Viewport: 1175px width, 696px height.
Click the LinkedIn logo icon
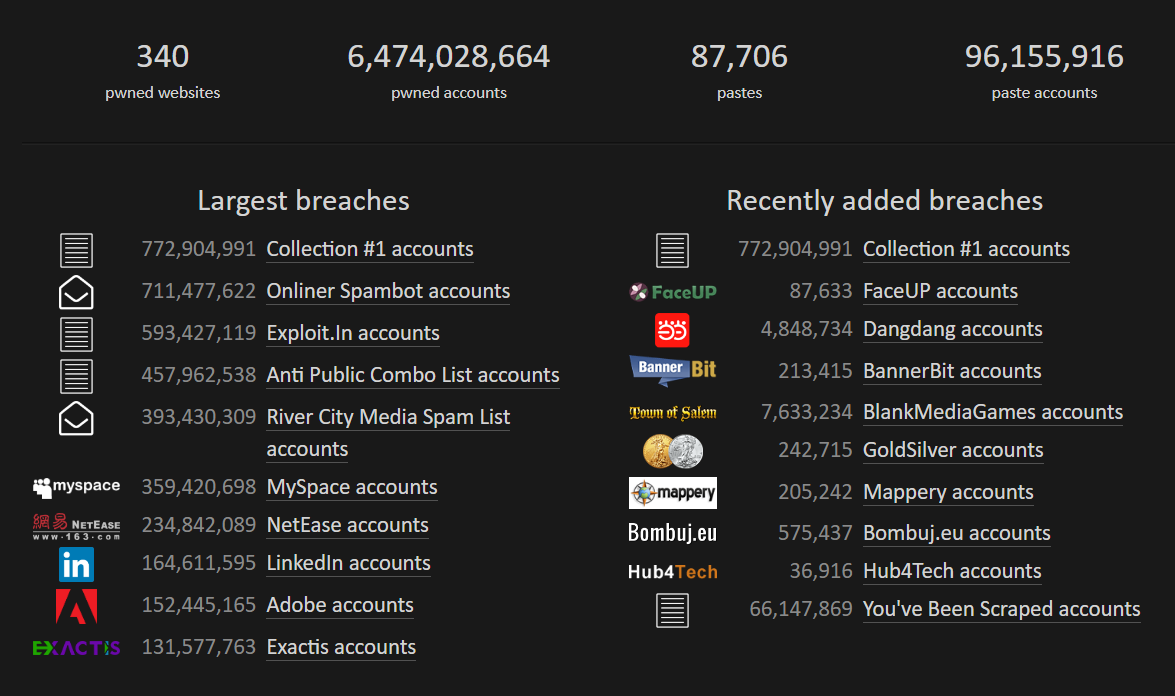coord(76,564)
